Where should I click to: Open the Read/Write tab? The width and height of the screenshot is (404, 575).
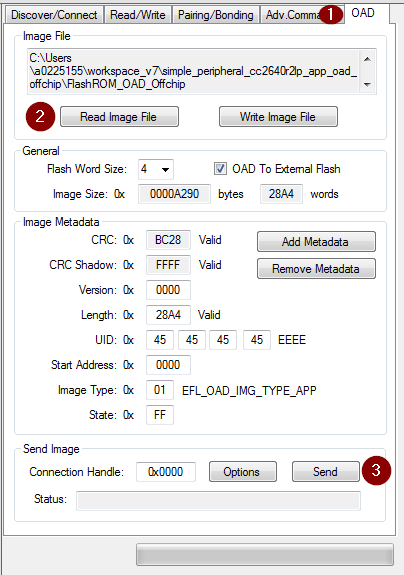point(138,15)
